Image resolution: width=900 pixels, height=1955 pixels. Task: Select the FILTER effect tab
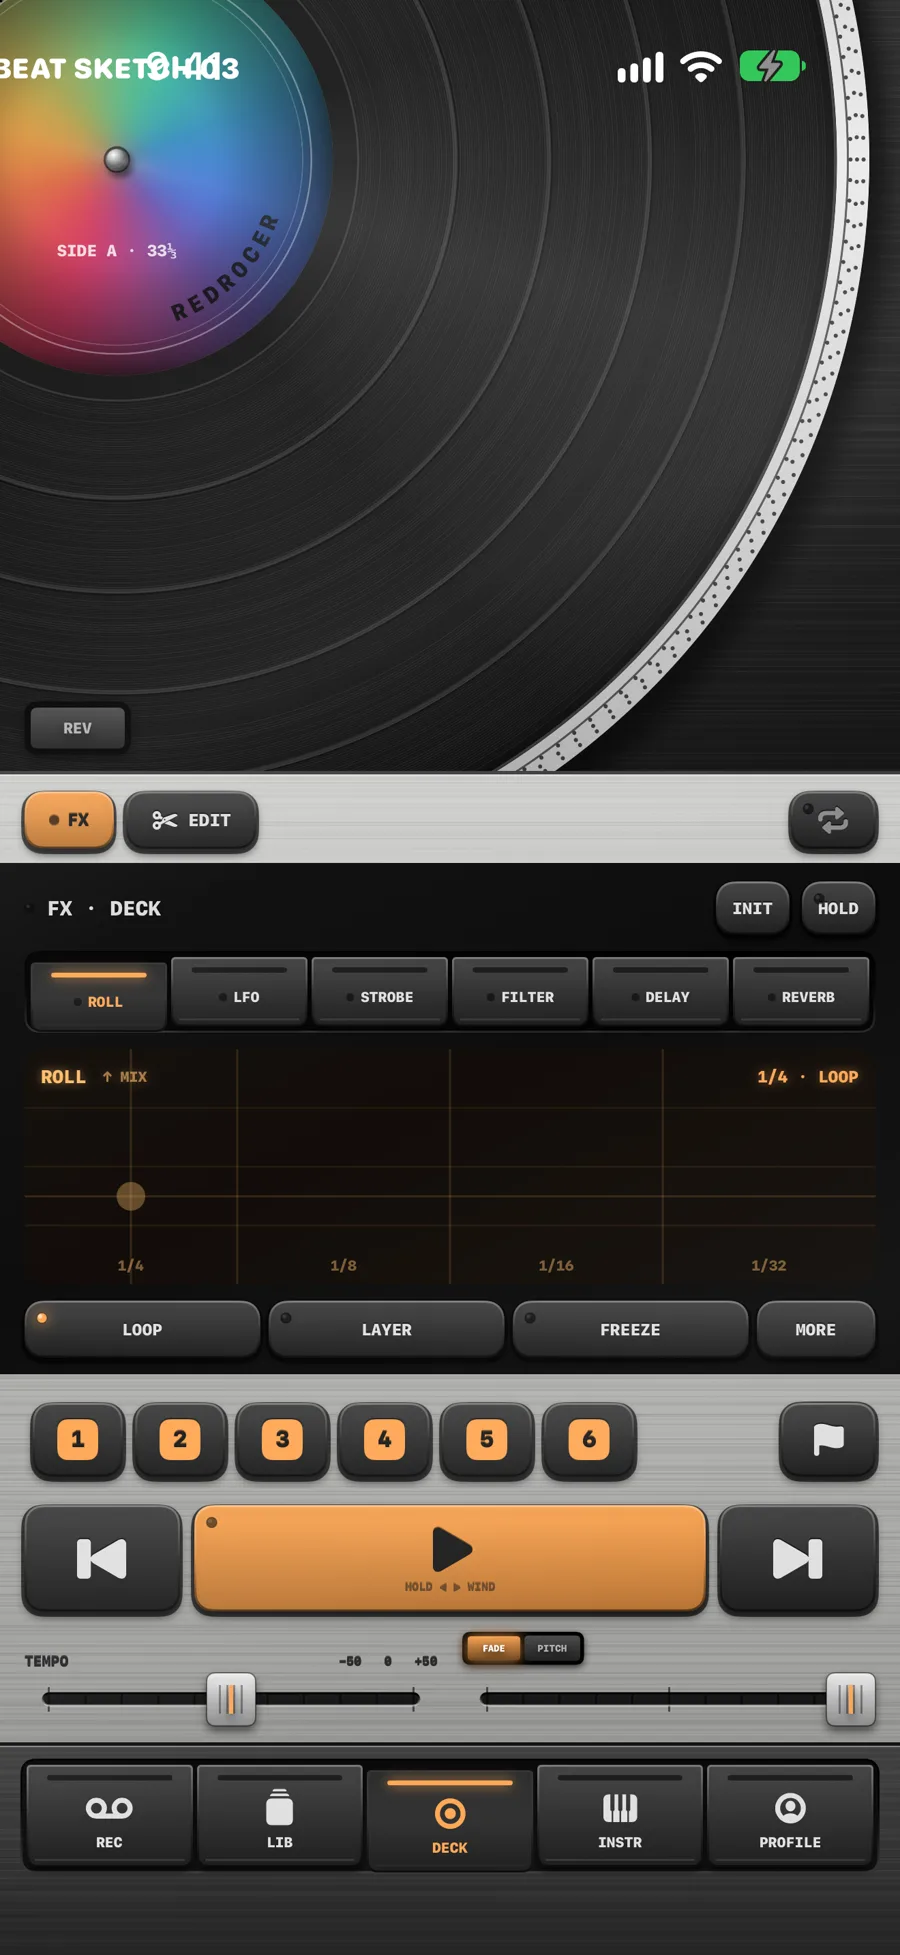click(x=520, y=991)
